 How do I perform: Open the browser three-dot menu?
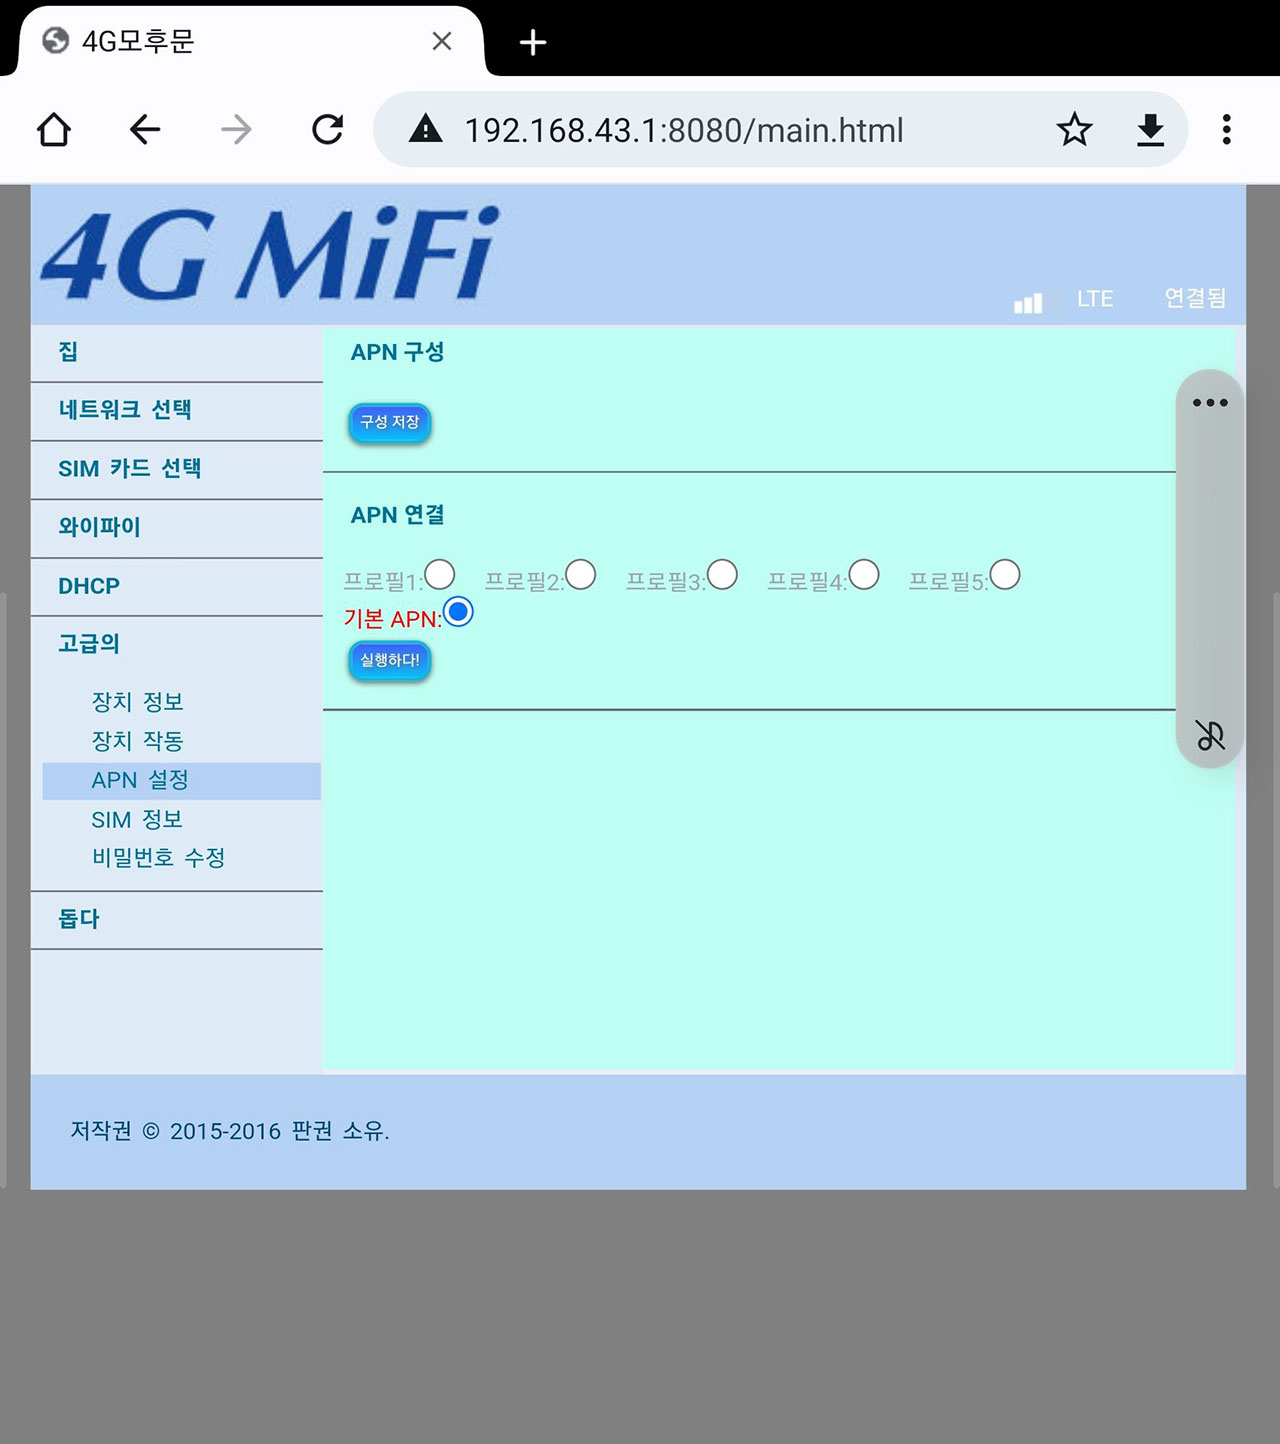coord(1226,129)
